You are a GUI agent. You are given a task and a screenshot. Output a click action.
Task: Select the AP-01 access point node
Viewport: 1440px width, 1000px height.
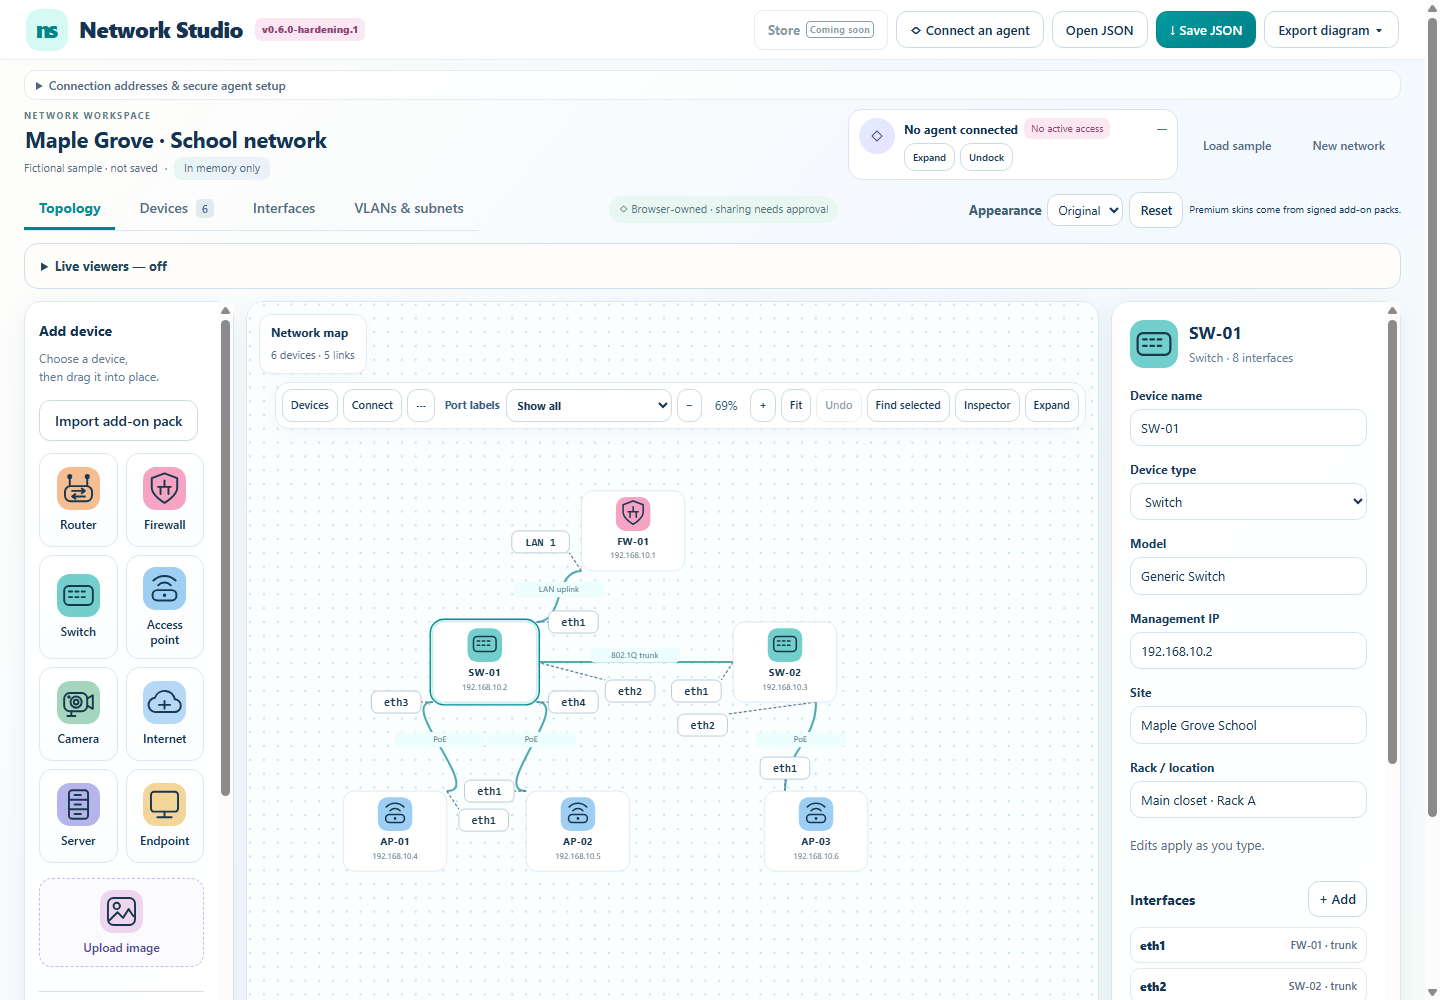tap(395, 831)
